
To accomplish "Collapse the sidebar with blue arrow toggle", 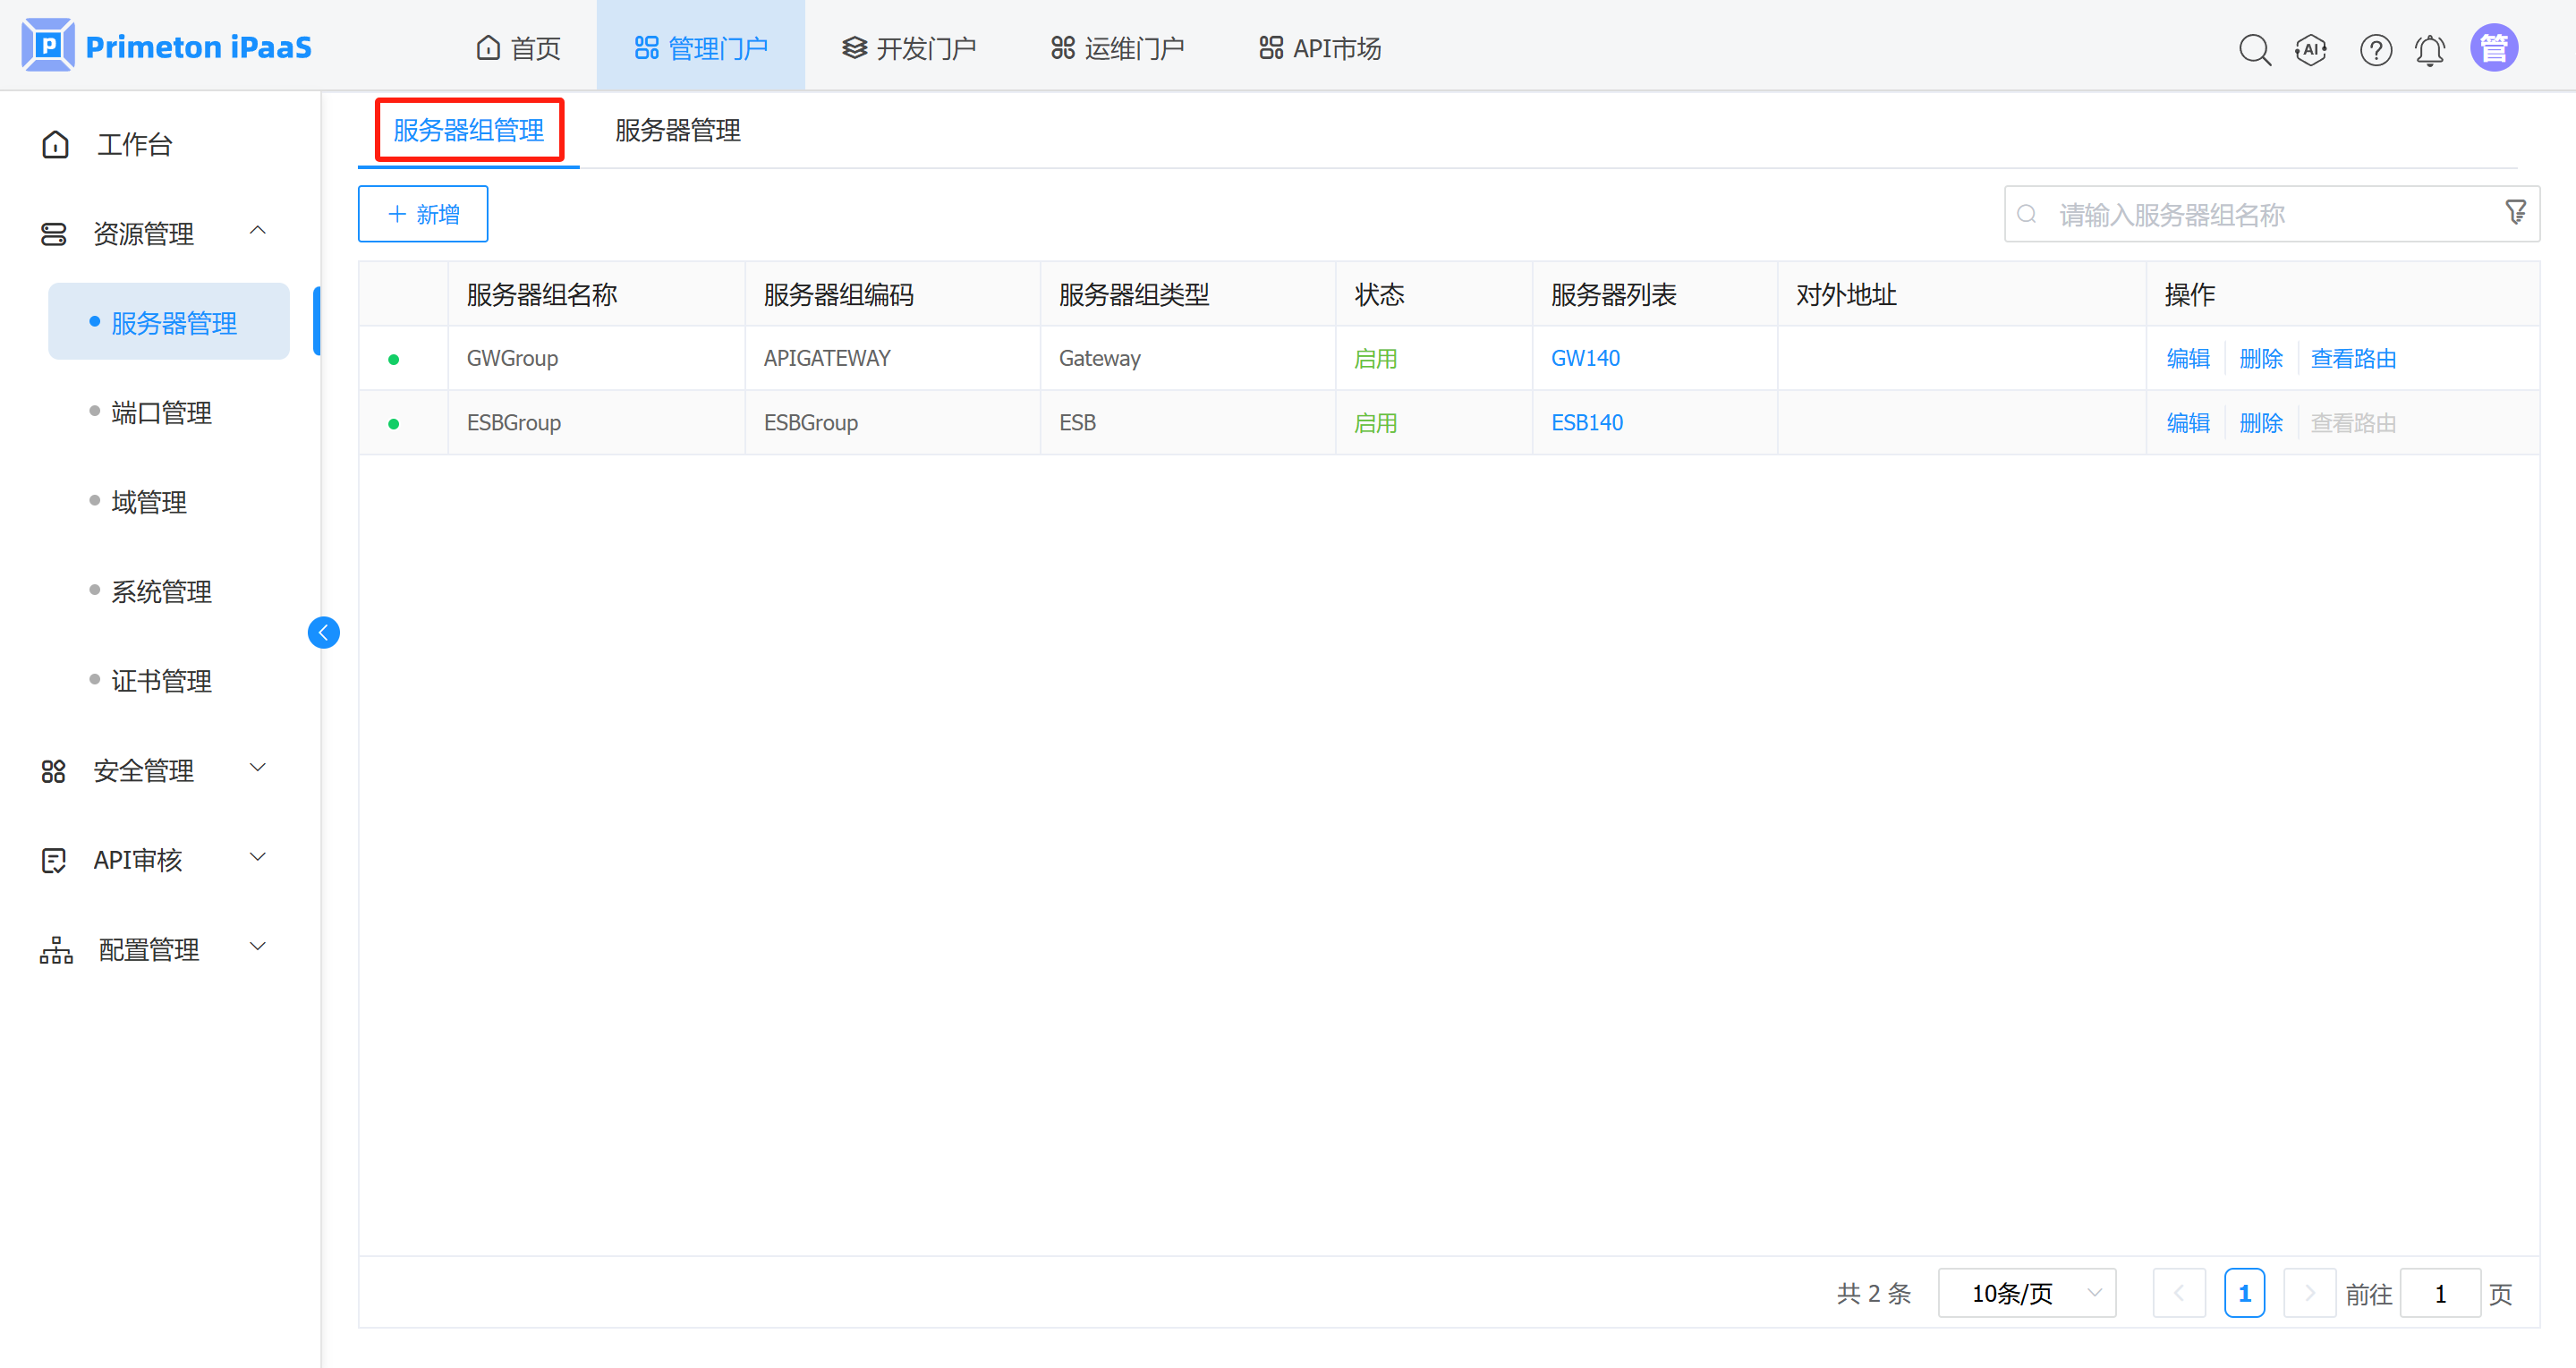I will 323,632.
